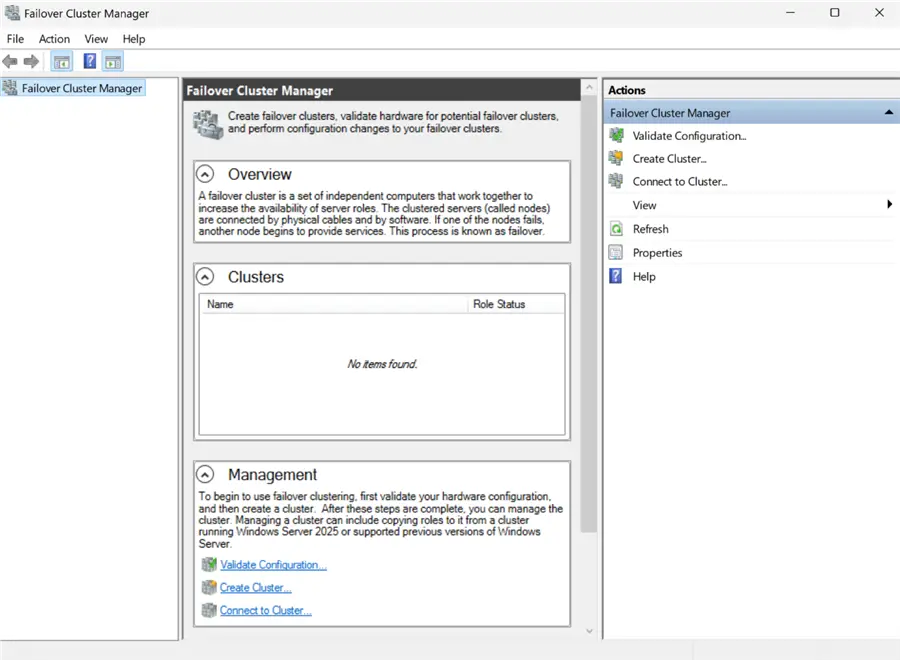Click the icon beside the Connect to Cluster link in Management
The height and width of the screenshot is (660, 900).
click(x=209, y=610)
